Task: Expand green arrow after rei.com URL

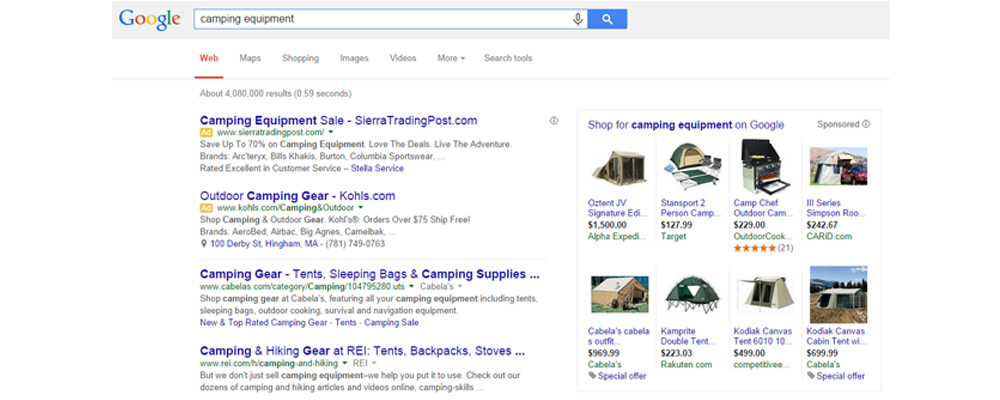Action: 345,364
